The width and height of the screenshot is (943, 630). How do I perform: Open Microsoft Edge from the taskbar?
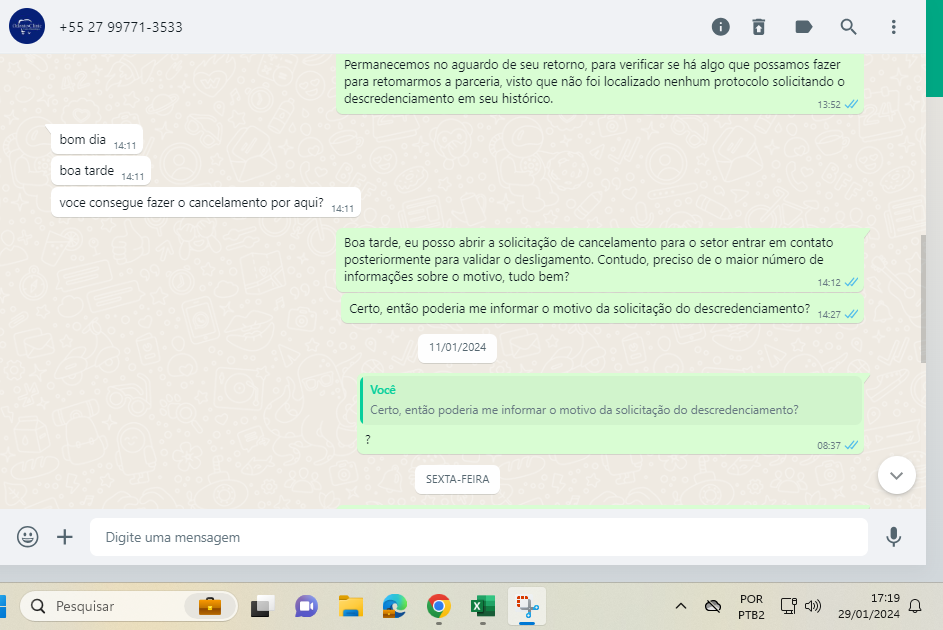point(395,606)
